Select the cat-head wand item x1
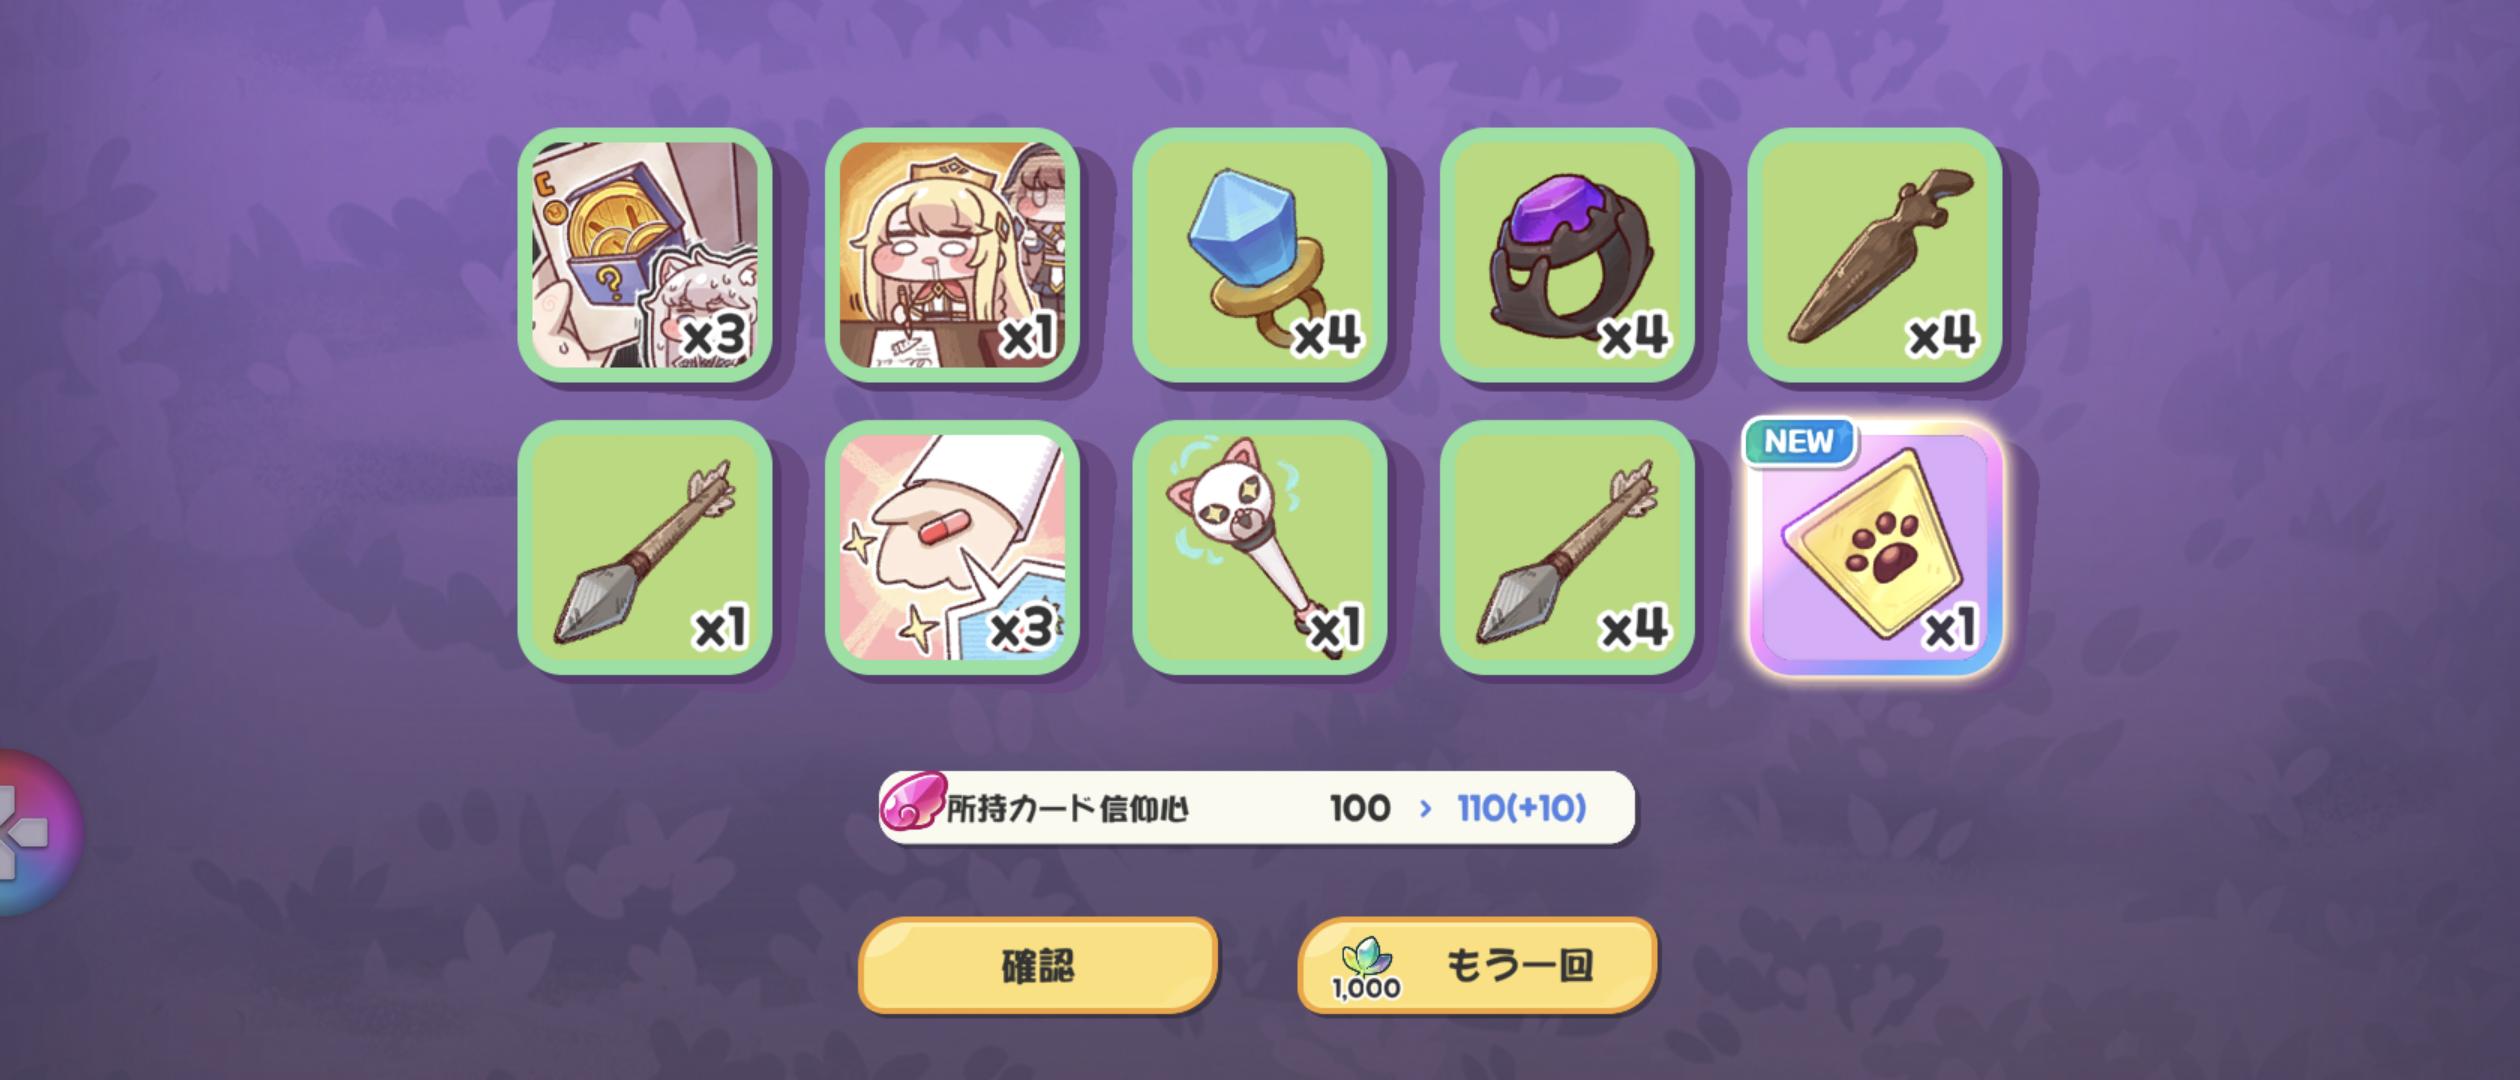Image resolution: width=2520 pixels, height=1080 pixels. tap(1260, 548)
